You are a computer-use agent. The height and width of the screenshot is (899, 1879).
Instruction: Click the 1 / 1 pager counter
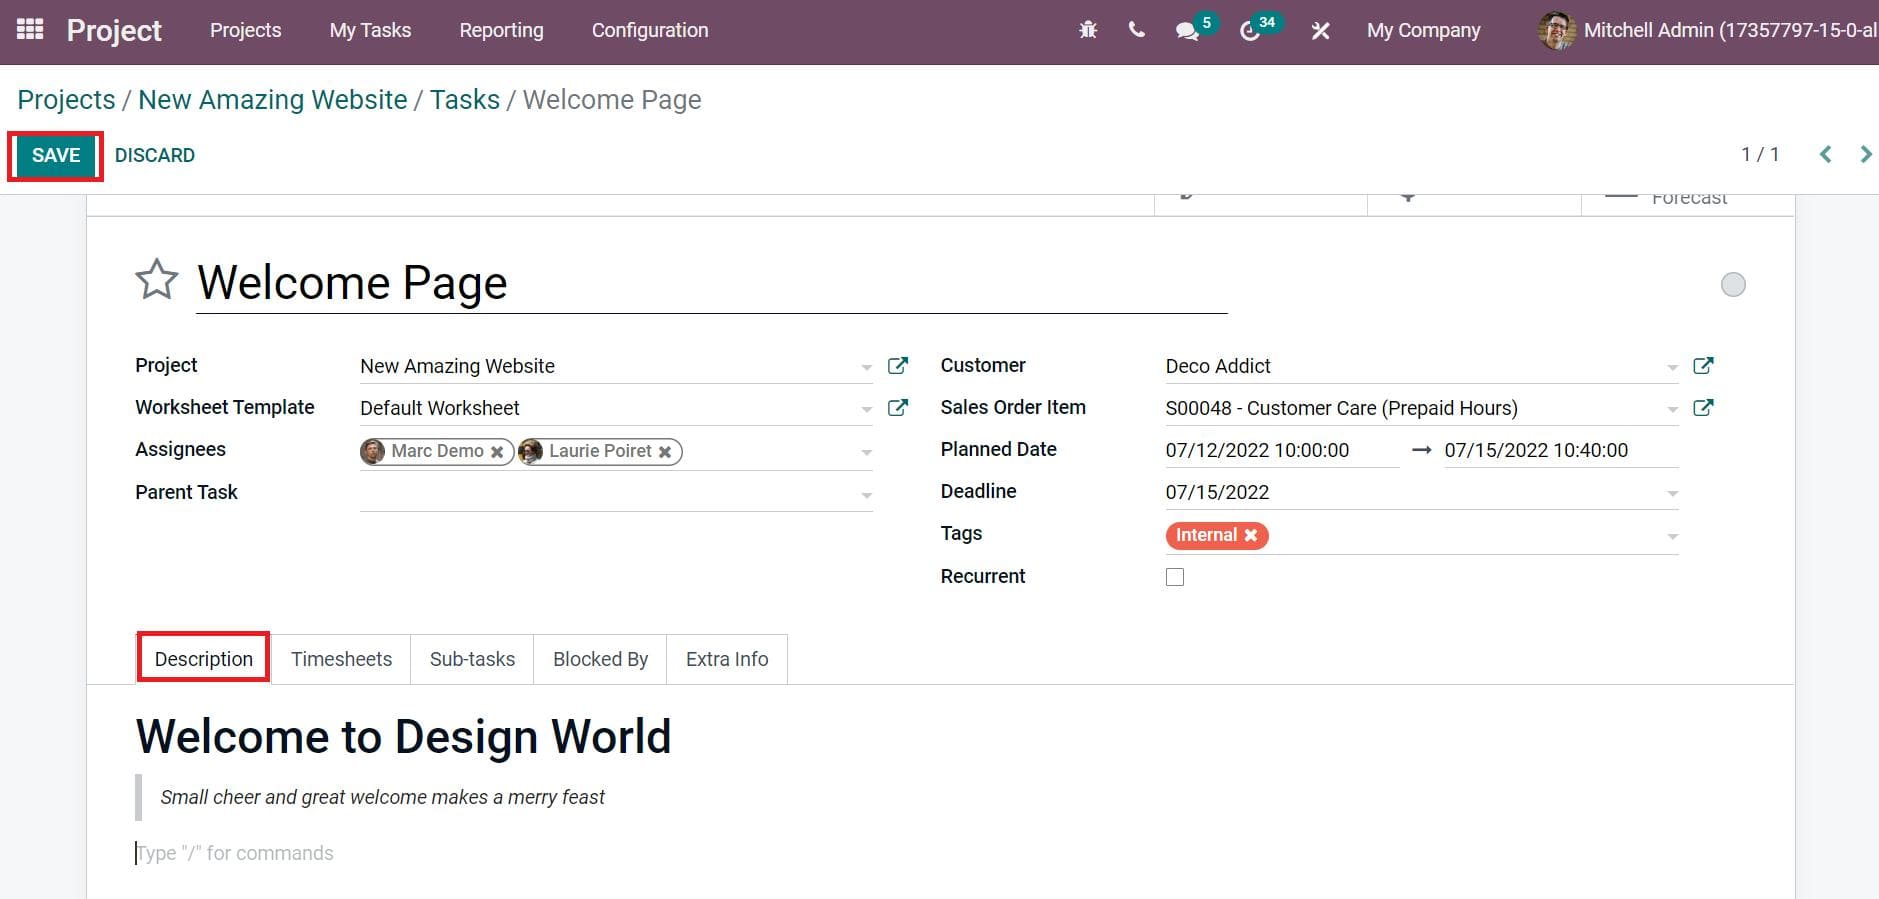[1760, 155]
